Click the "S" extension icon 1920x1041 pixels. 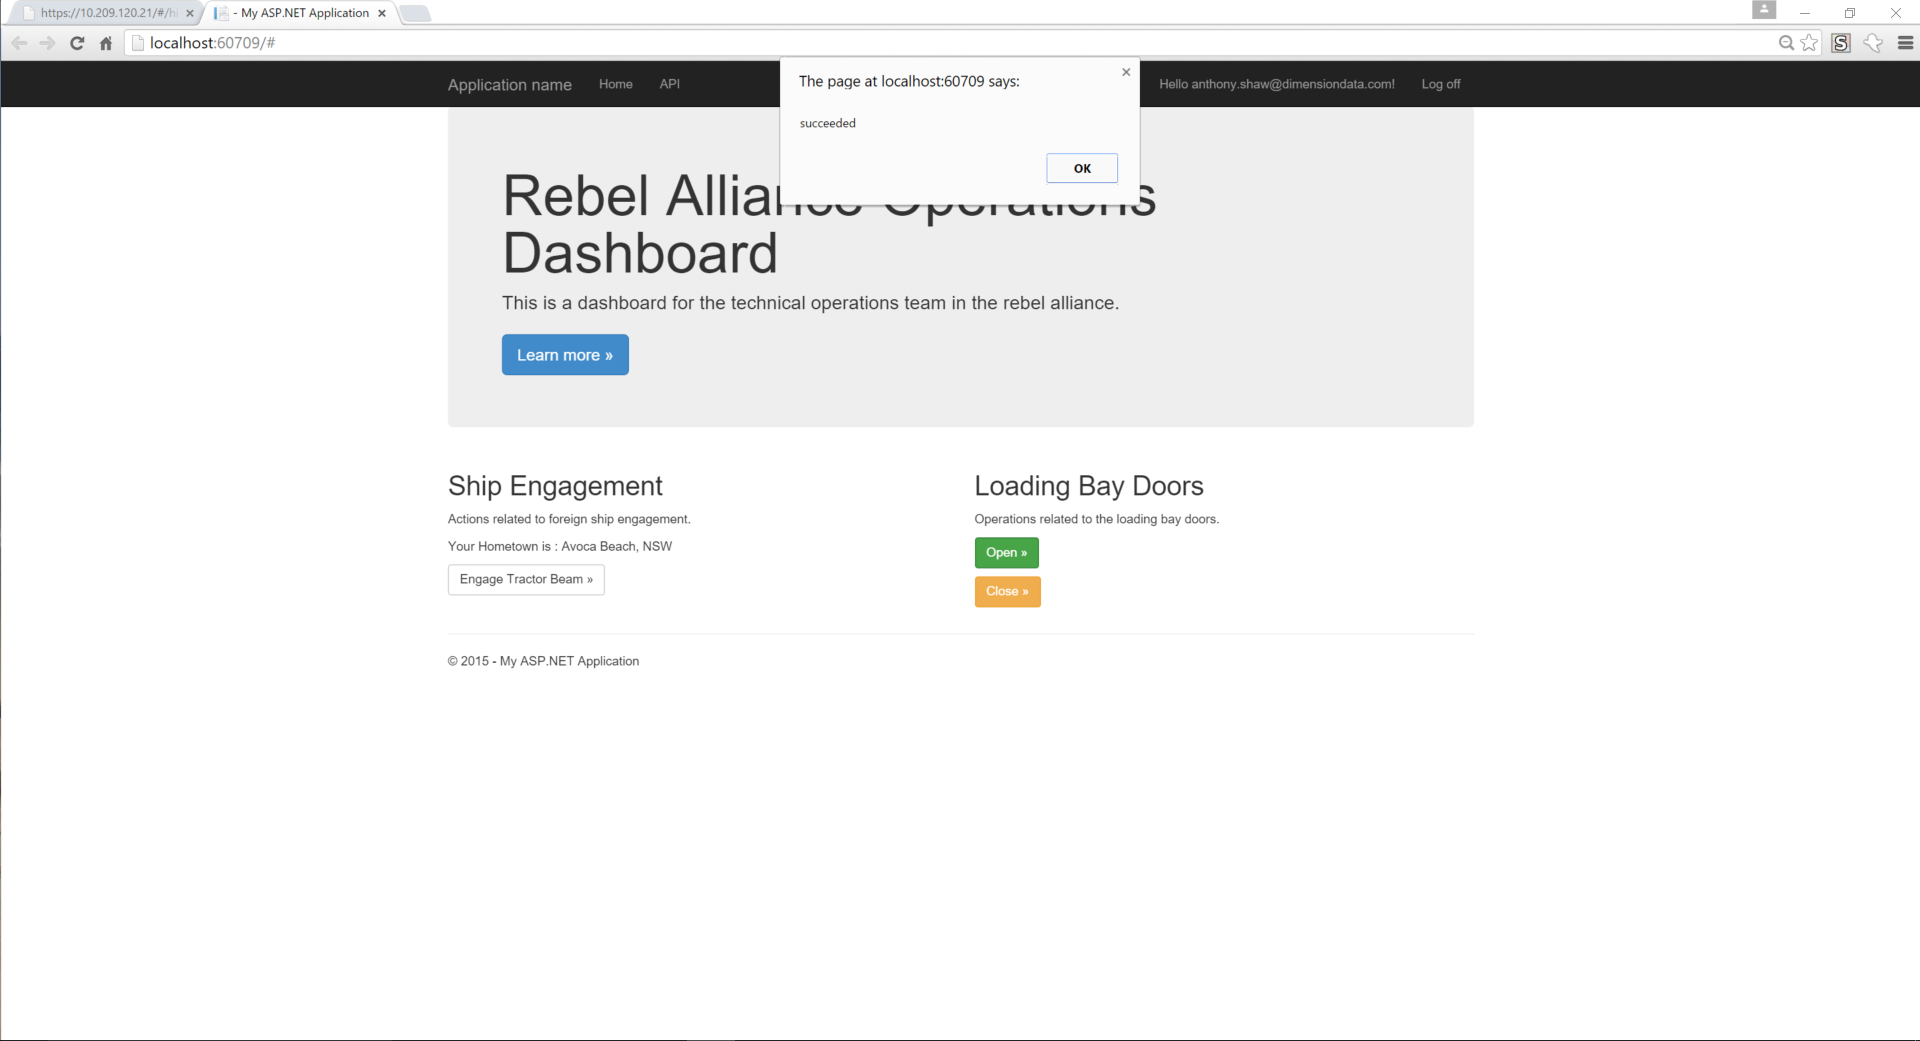[x=1841, y=43]
